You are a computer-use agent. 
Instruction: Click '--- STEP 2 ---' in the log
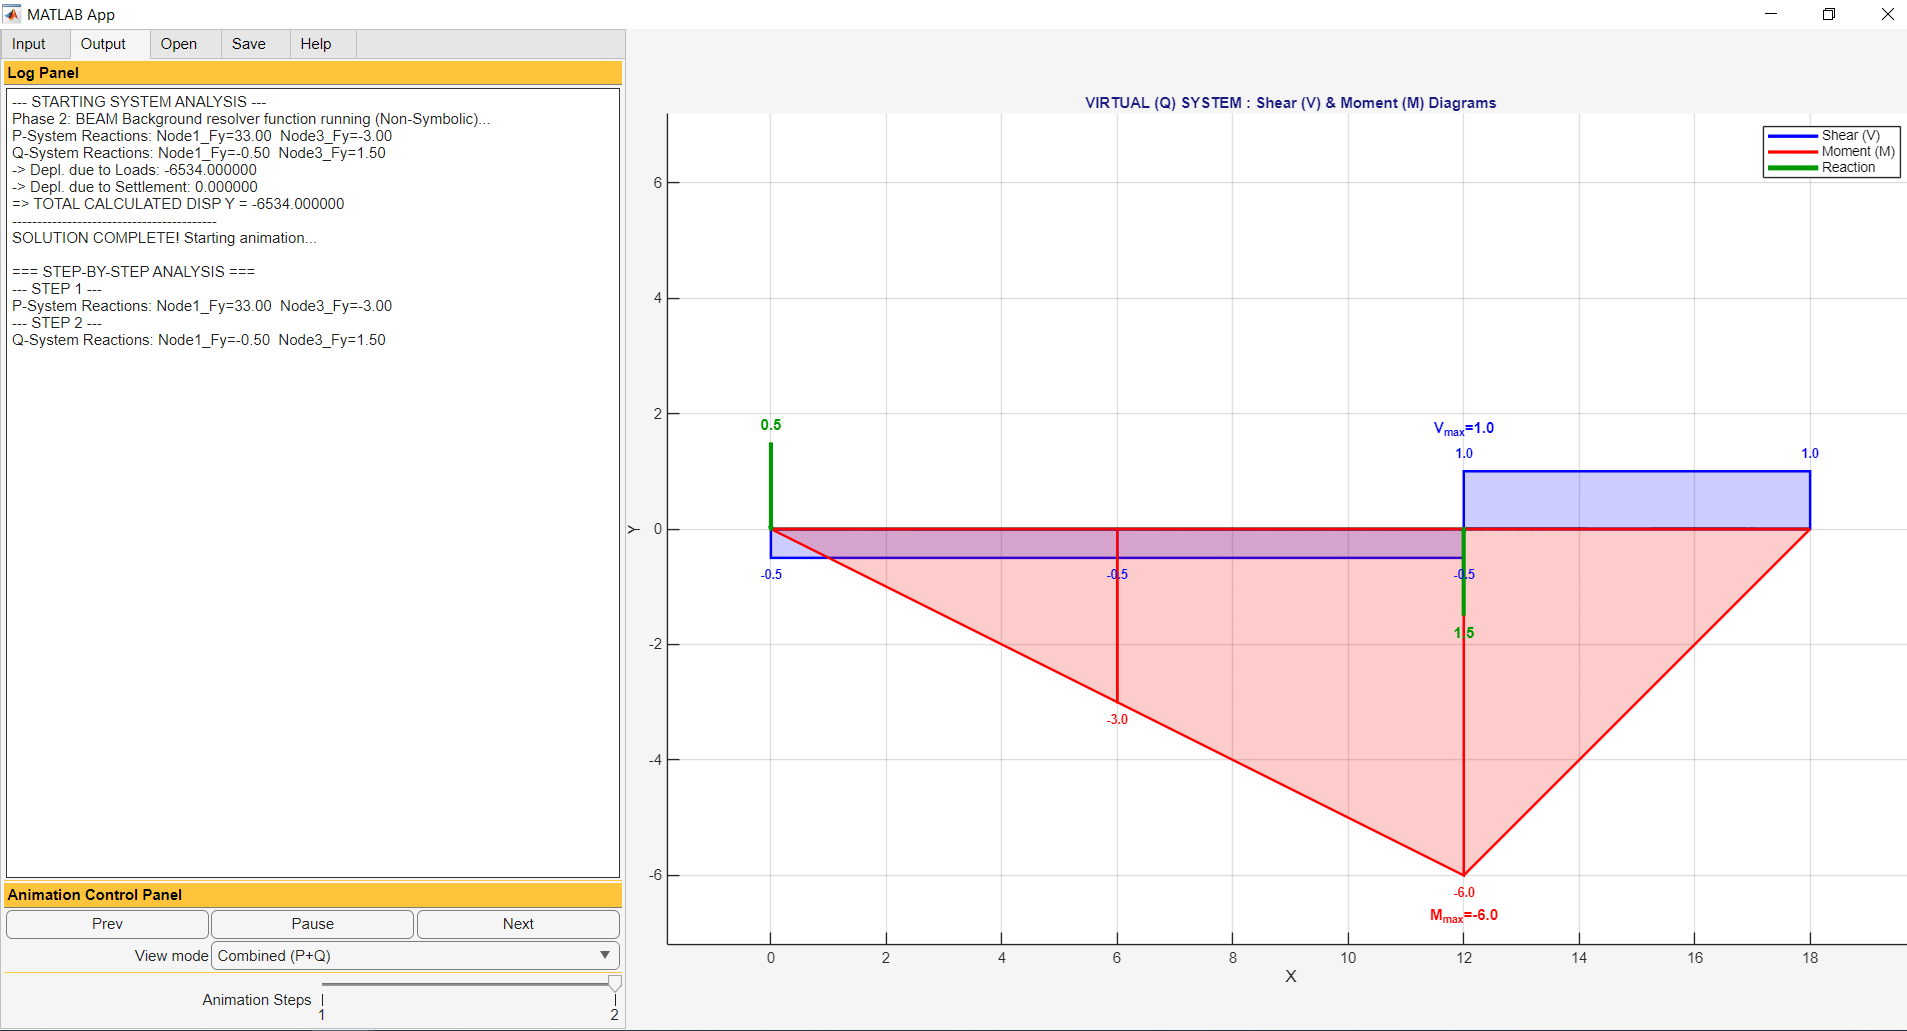[x=57, y=323]
